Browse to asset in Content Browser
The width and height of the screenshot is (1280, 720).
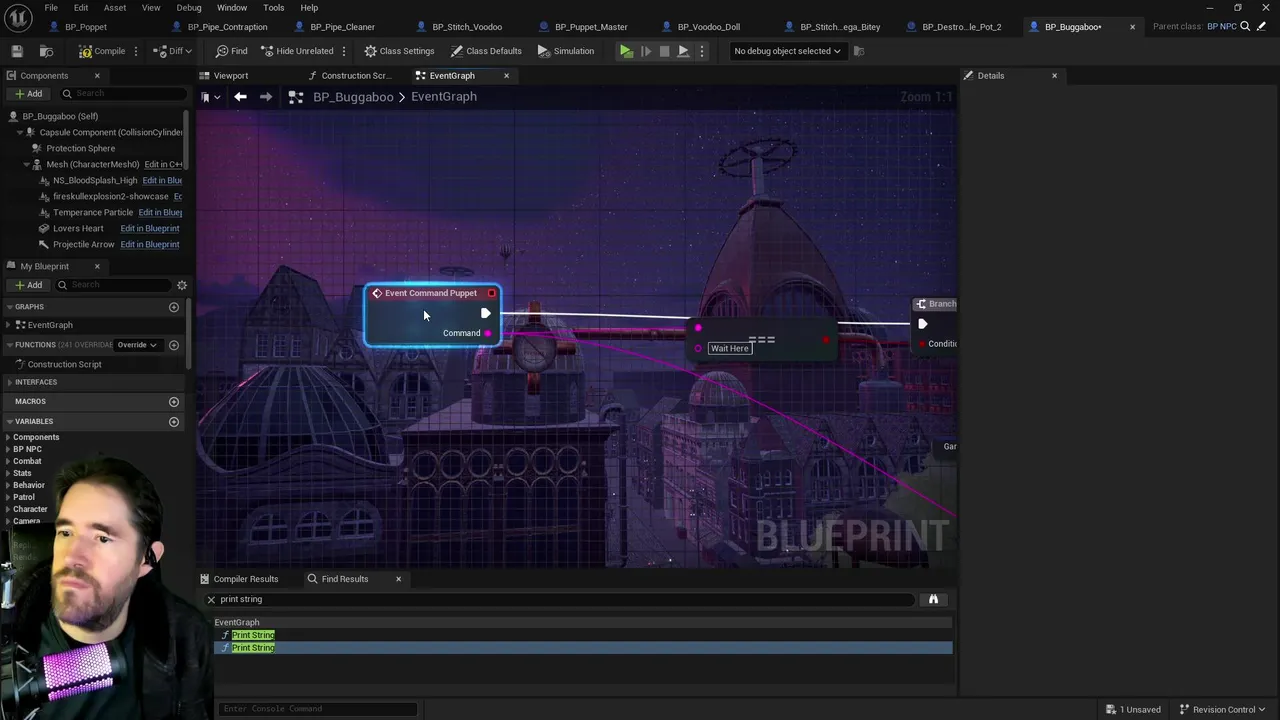46,51
